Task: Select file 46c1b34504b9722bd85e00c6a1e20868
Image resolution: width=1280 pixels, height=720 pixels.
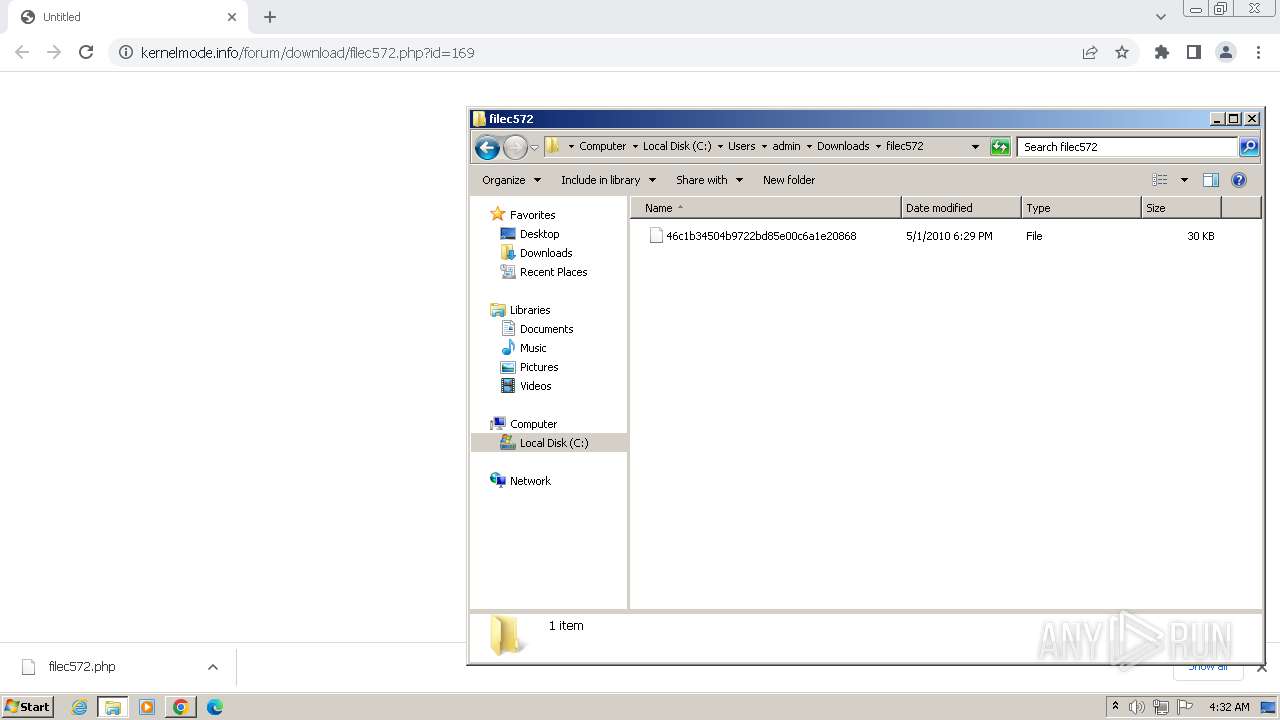Action: click(761, 236)
